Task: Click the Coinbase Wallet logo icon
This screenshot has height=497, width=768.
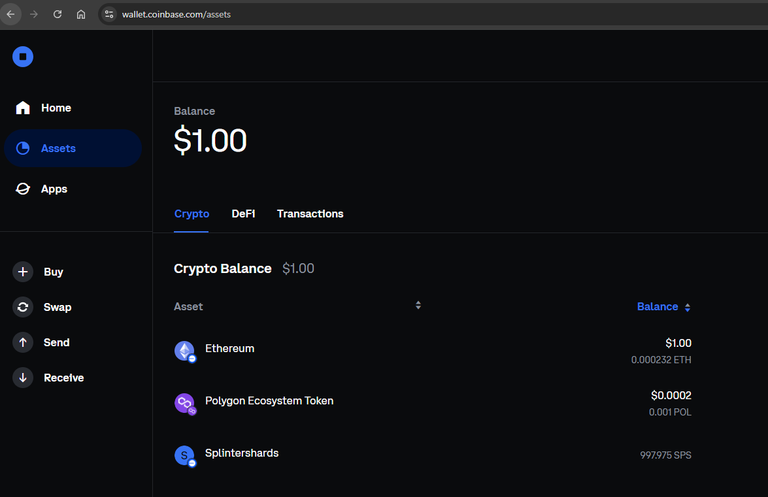Action: (23, 57)
